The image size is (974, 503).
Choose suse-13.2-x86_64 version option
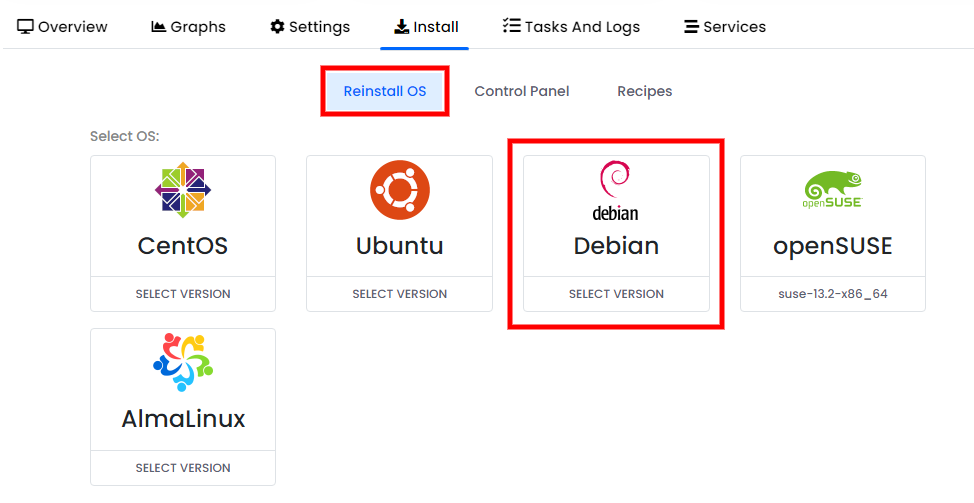pyautogui.click(x=832, y=294)
